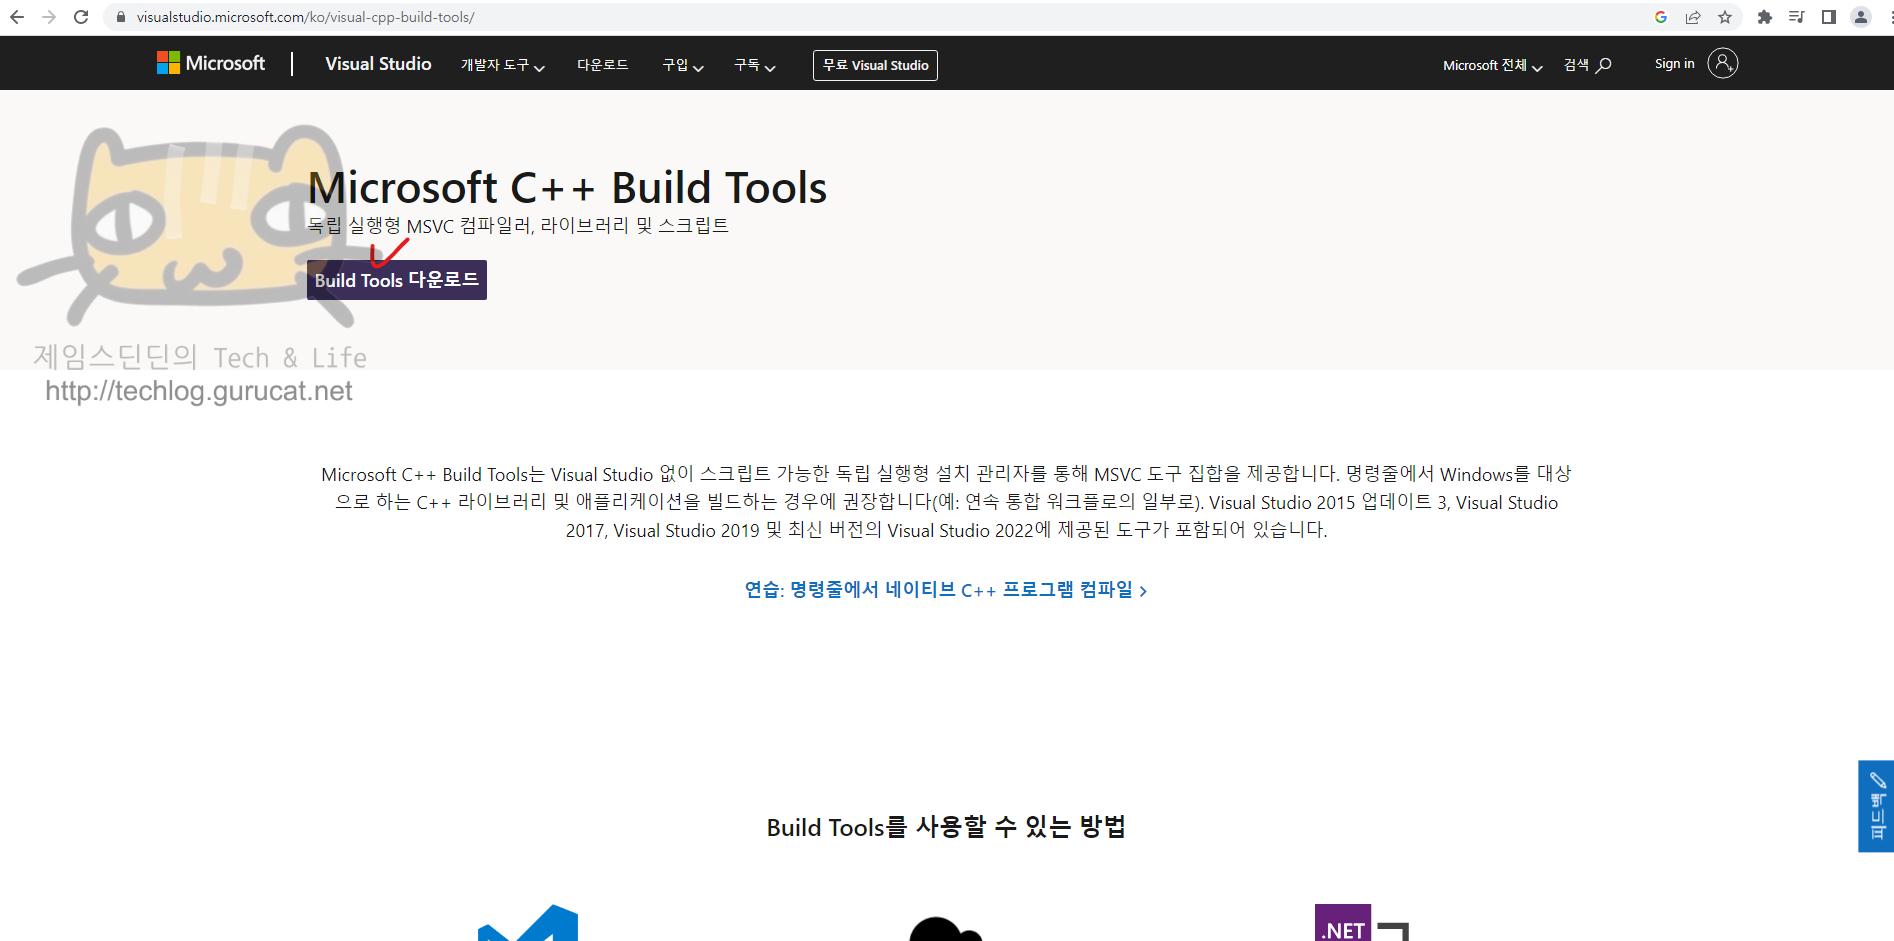This screenshot has height=941, width=1894.
Task: Expand the 개발자 도구 menu
Action: pos(502,65)
